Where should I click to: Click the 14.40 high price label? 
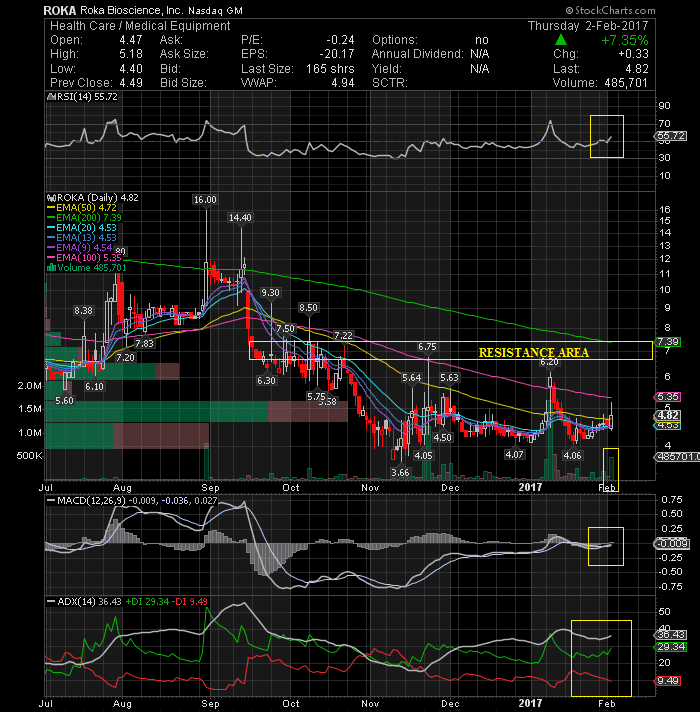click(240, 218)
